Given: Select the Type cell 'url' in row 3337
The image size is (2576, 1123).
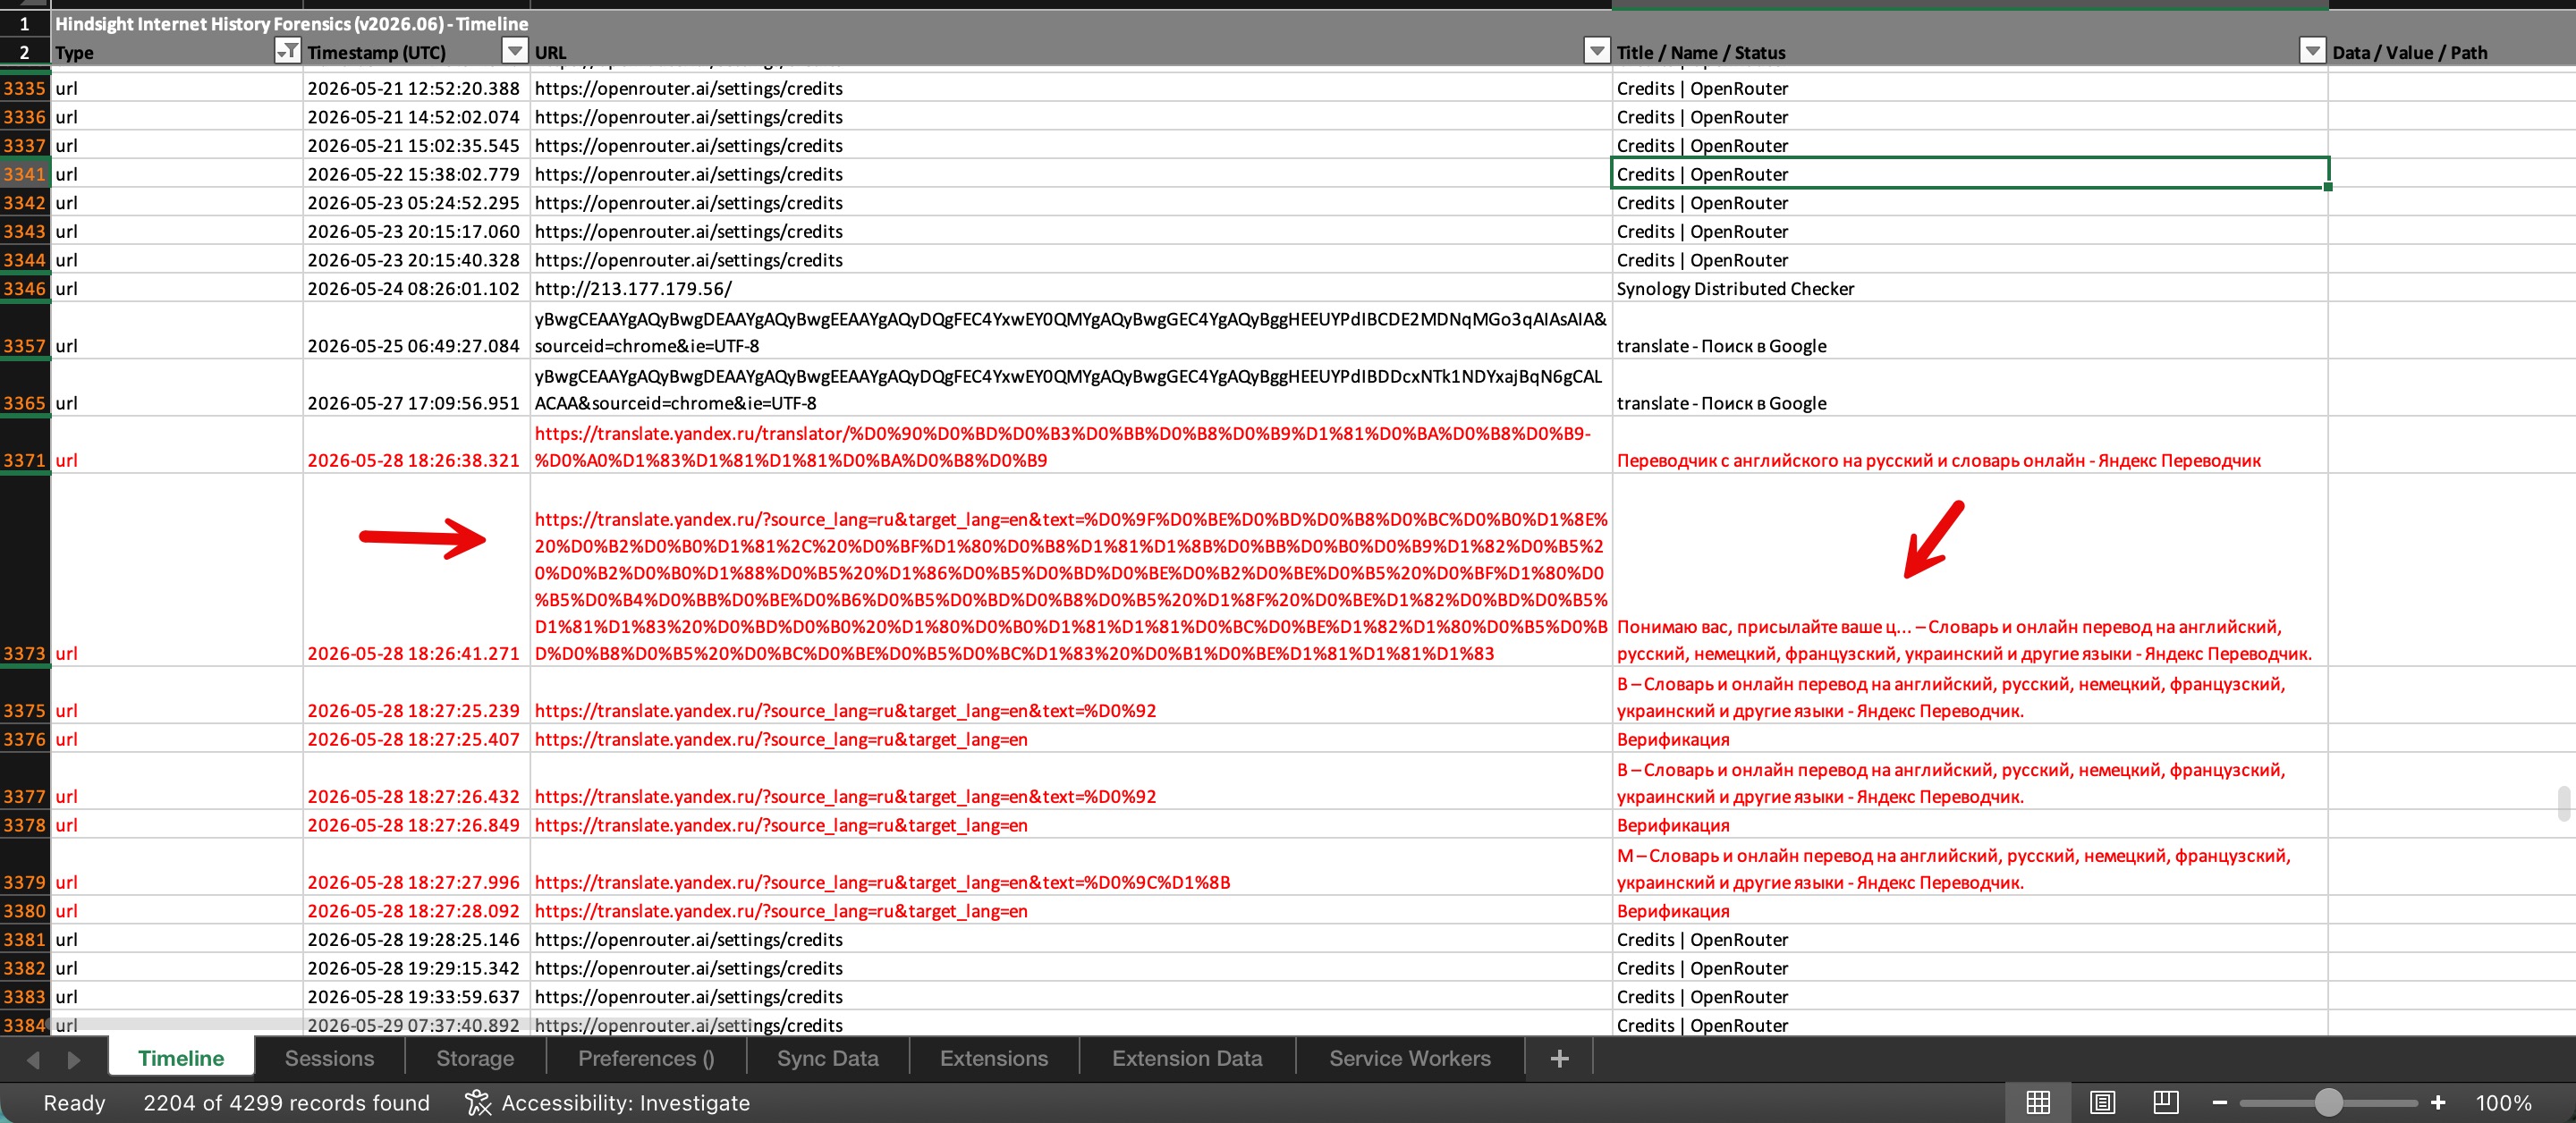Looking at the screenshot, I should click(177, 145).
